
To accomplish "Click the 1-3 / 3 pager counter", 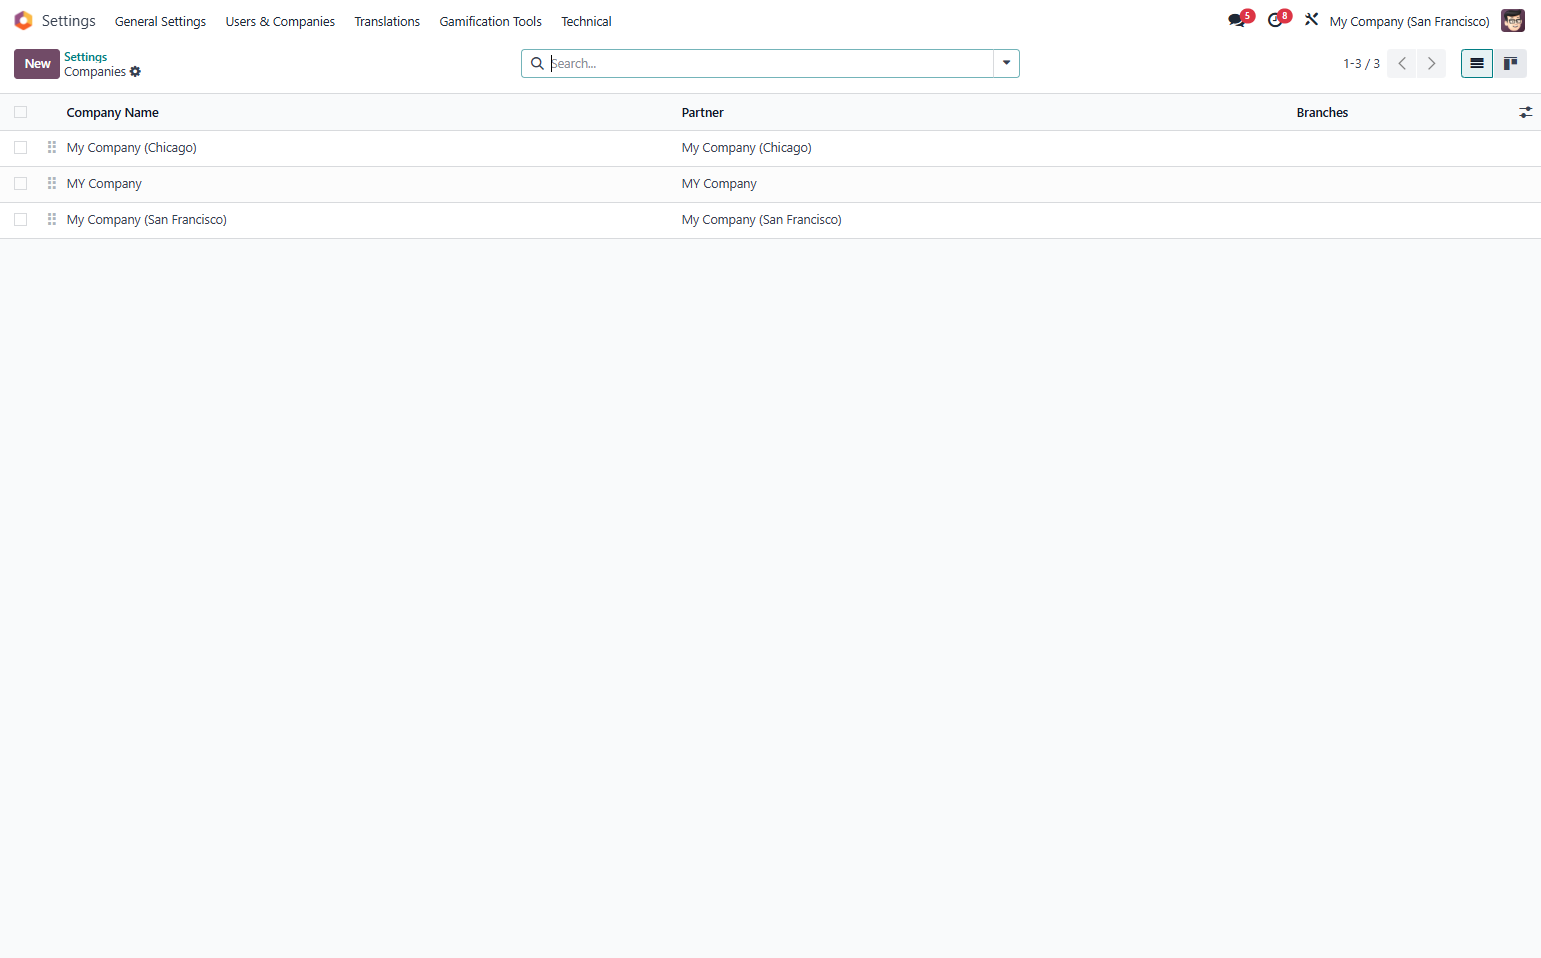I will pyautogui.click(x=1361, y=64).
